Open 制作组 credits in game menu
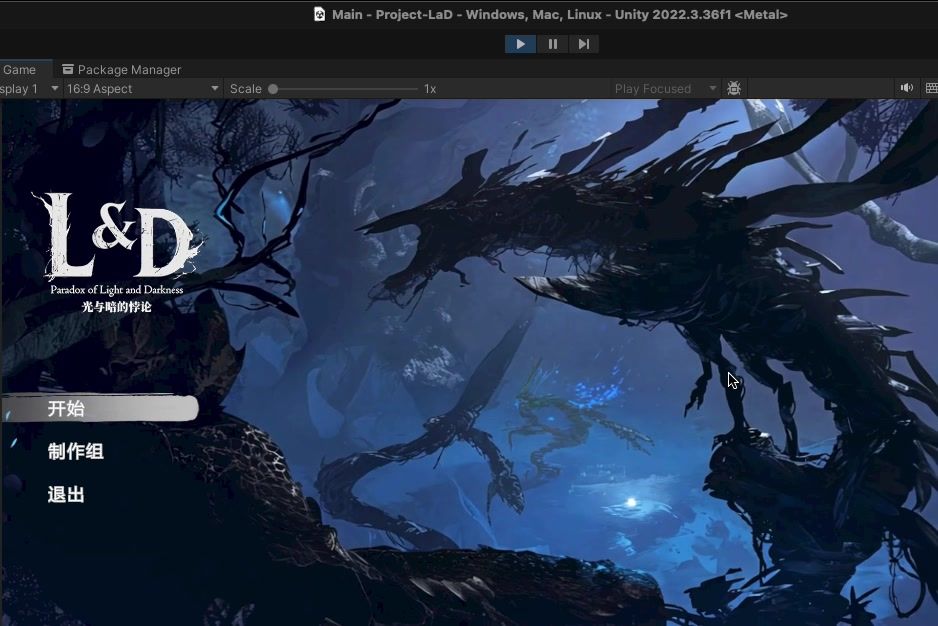The width and height of the screenshot is (938, 626). 76,451
